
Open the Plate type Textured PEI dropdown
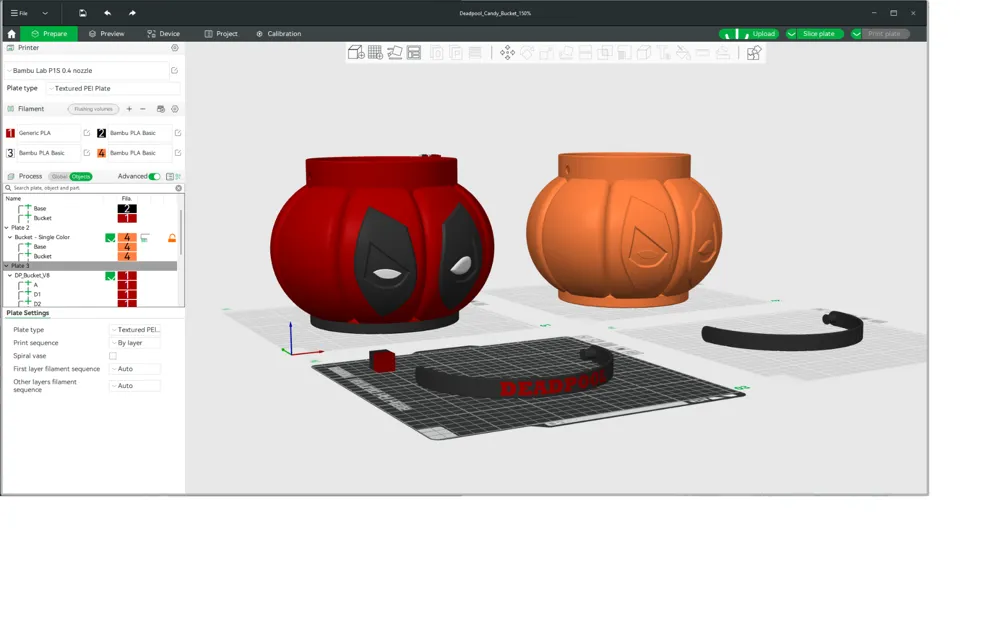click(112, 89)
